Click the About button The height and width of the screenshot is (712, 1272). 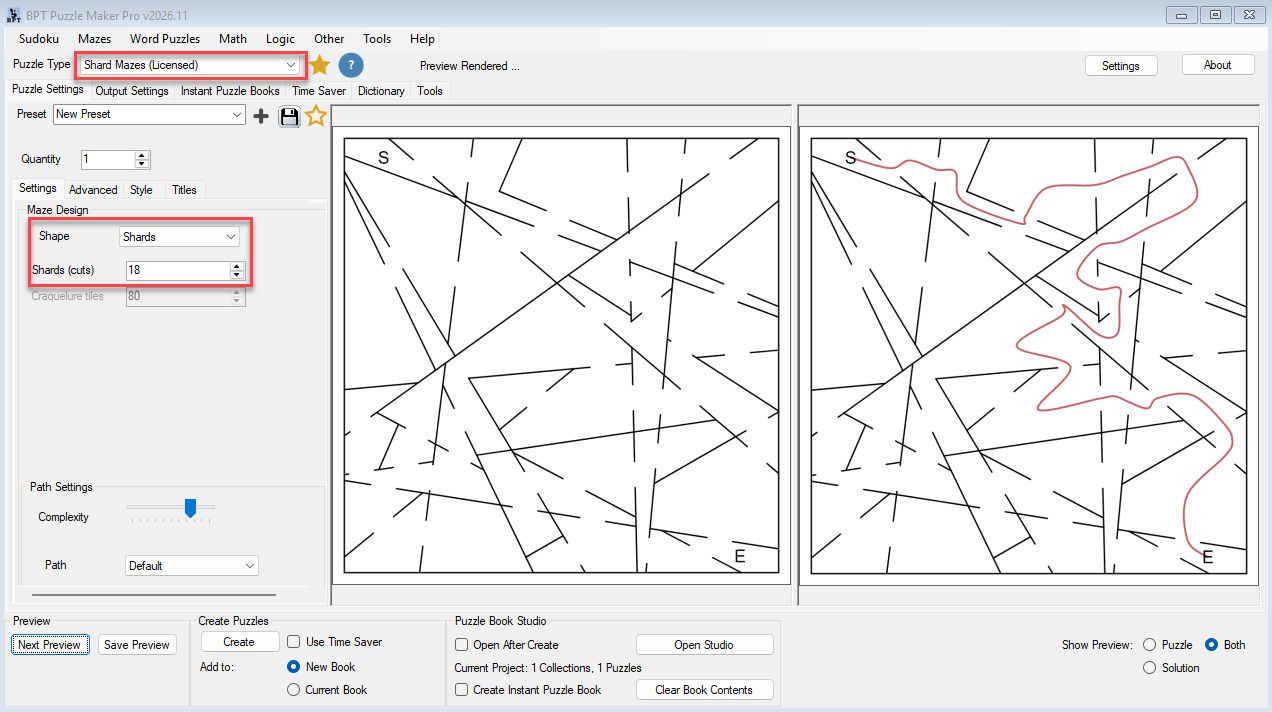(x=1218, y=65)
